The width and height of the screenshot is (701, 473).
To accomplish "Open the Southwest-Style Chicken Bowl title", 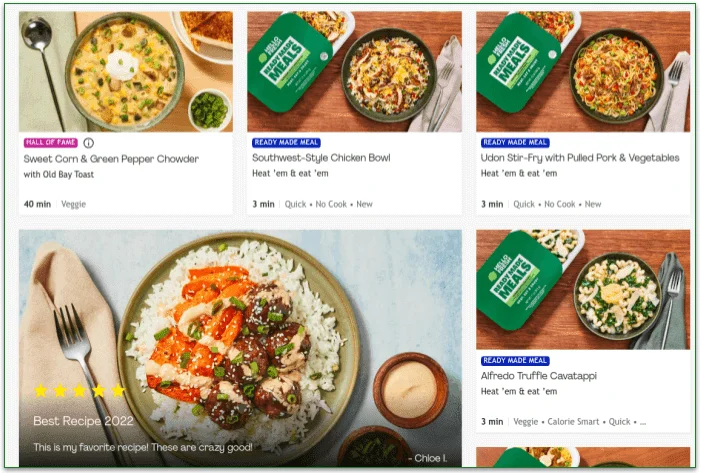I will (321, 158).
